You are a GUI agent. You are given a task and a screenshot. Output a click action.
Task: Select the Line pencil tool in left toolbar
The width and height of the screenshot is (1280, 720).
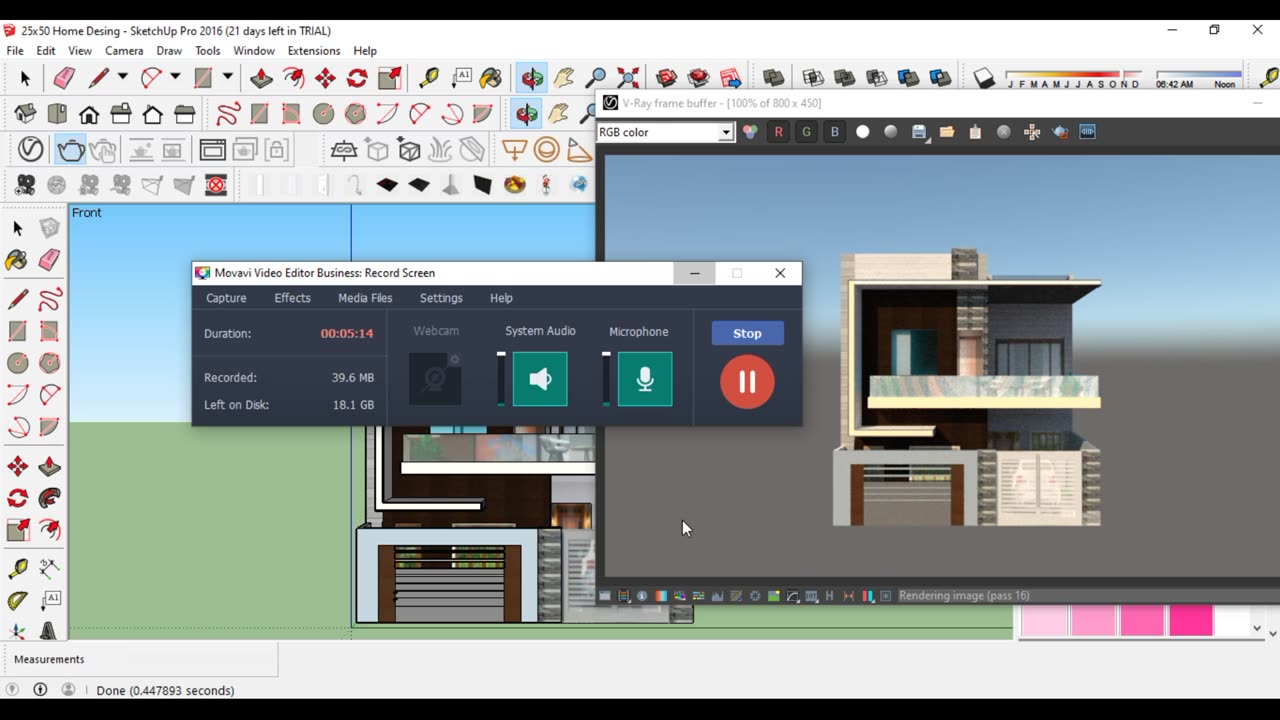click(18, 299)
